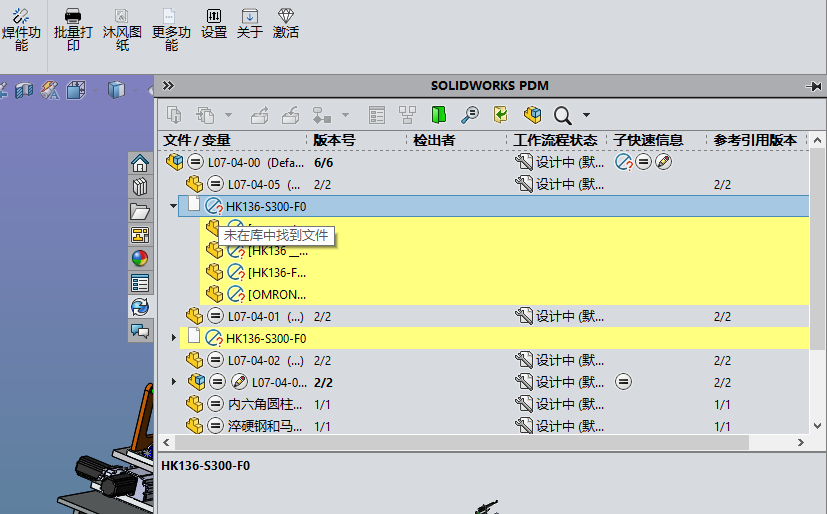Image resolution: width=827 pixels, height=514 pixels.
Task: Click tree structure icon in PDM toolbar
Action: 407,115
